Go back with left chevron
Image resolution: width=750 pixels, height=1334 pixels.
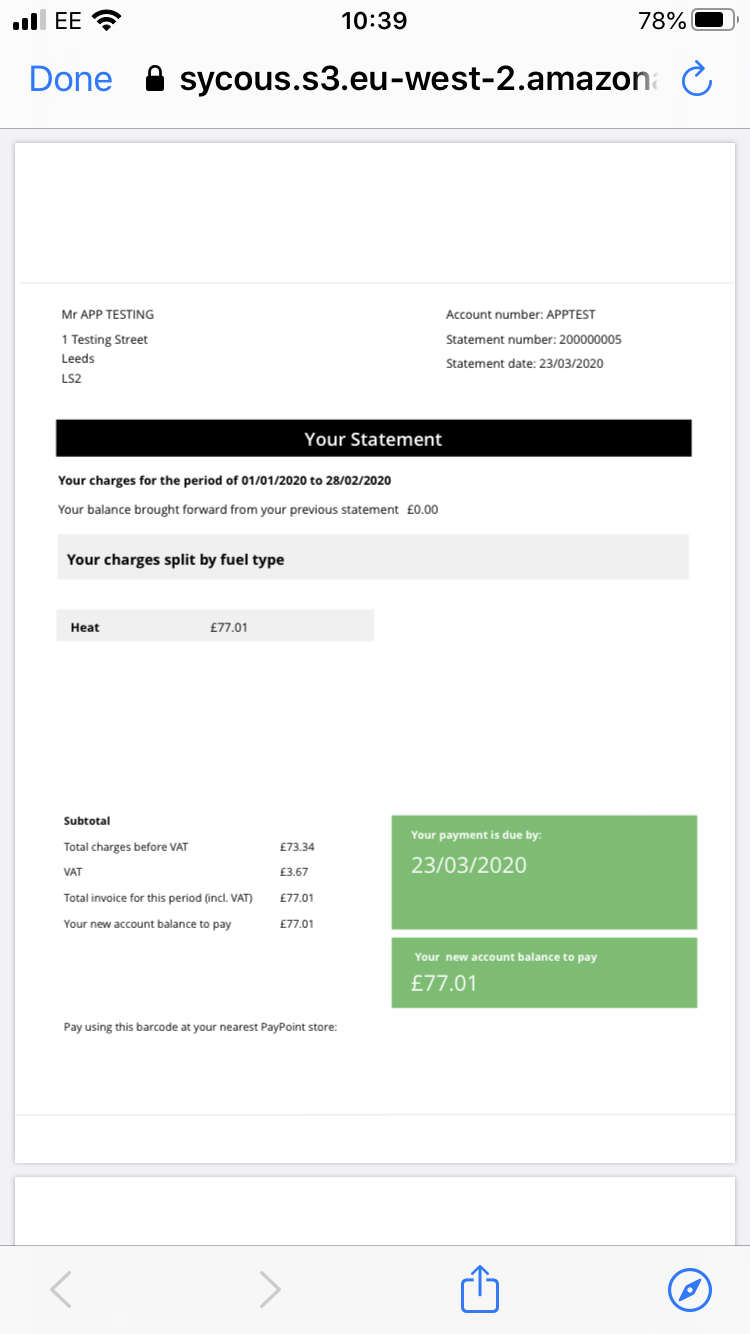(61, 1289)
